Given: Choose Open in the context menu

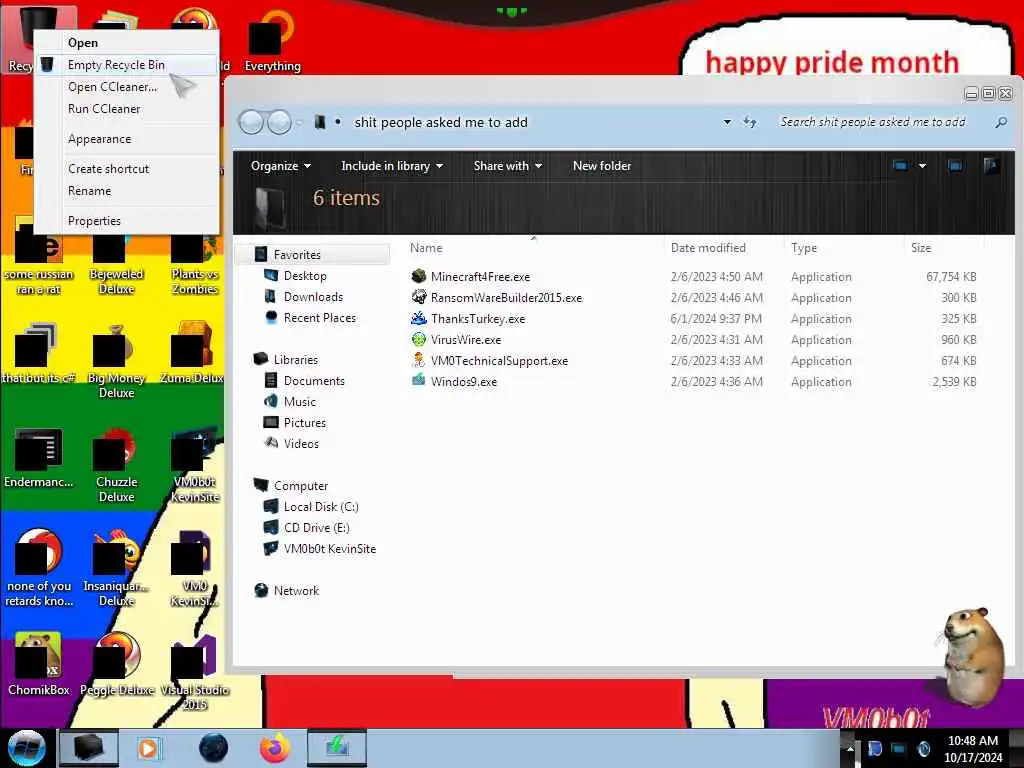Looking at the screenshot, I should (126, 42).
